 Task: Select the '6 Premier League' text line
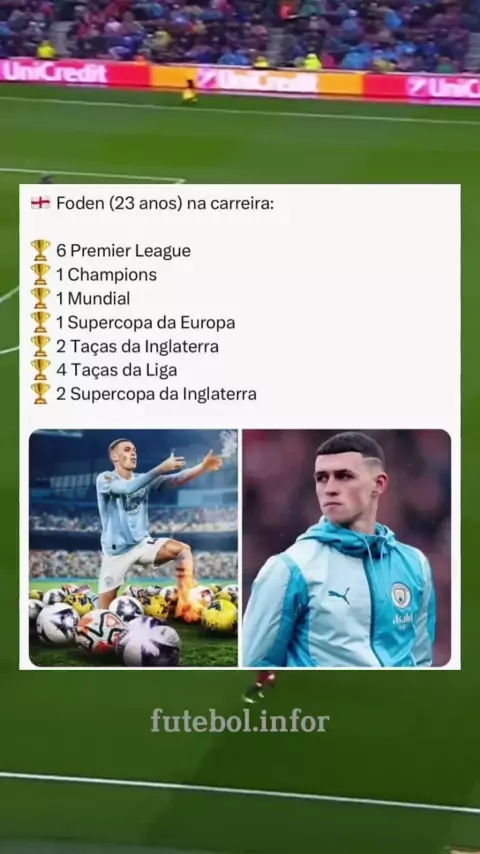pyautogui.click(x=124, y=251)
